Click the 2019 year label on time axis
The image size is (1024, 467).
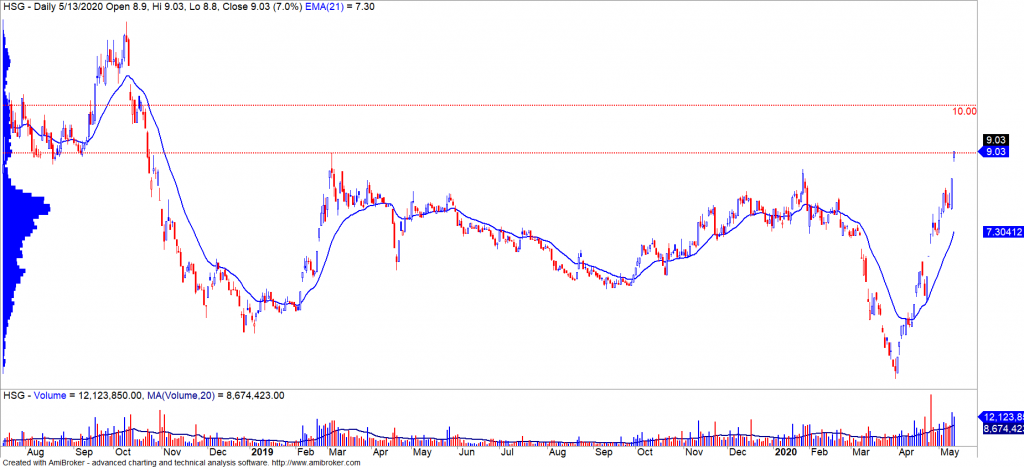click(x=263, y=452)
